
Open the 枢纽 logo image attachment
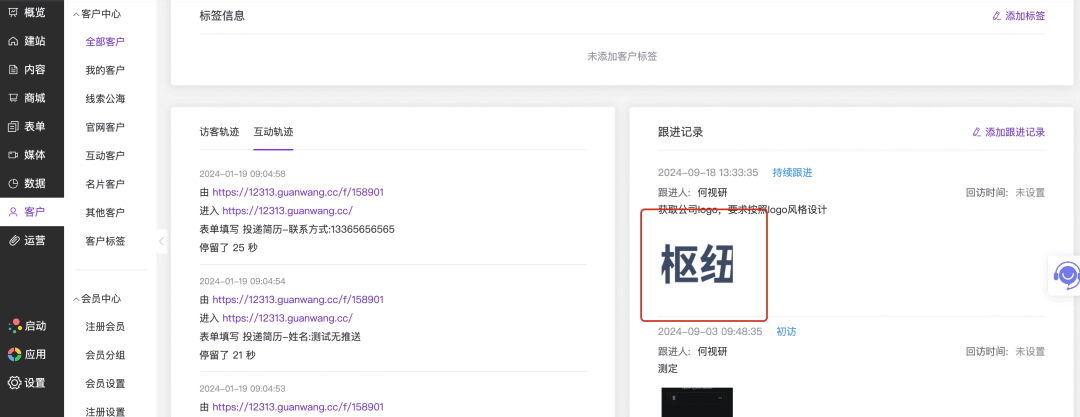697,265
